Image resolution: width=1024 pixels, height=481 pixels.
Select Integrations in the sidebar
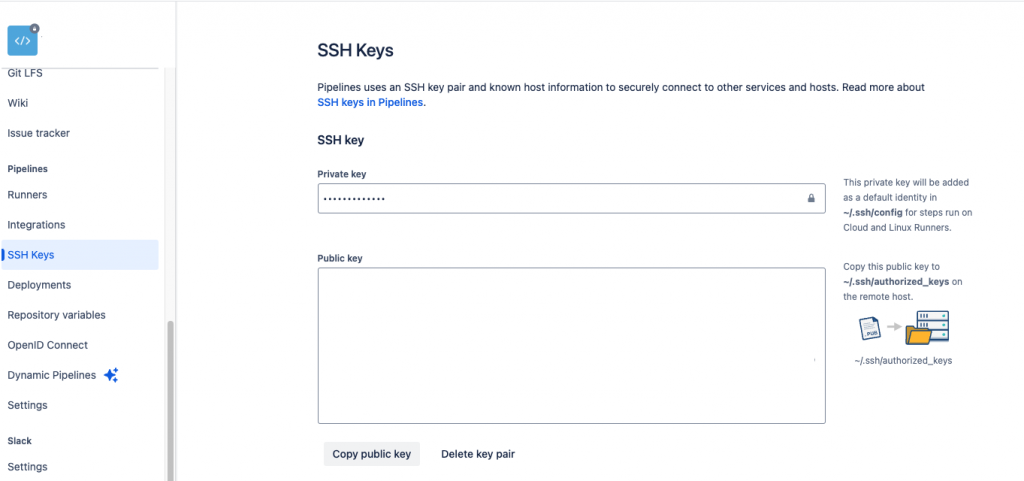(x=36, y=225)
